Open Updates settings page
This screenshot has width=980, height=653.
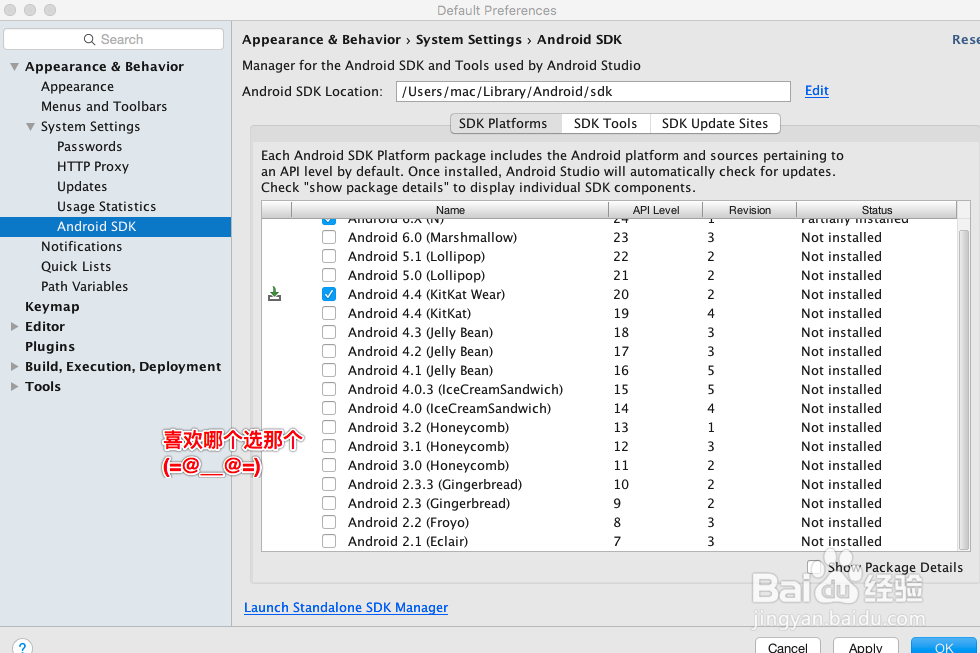coord(82,186)
